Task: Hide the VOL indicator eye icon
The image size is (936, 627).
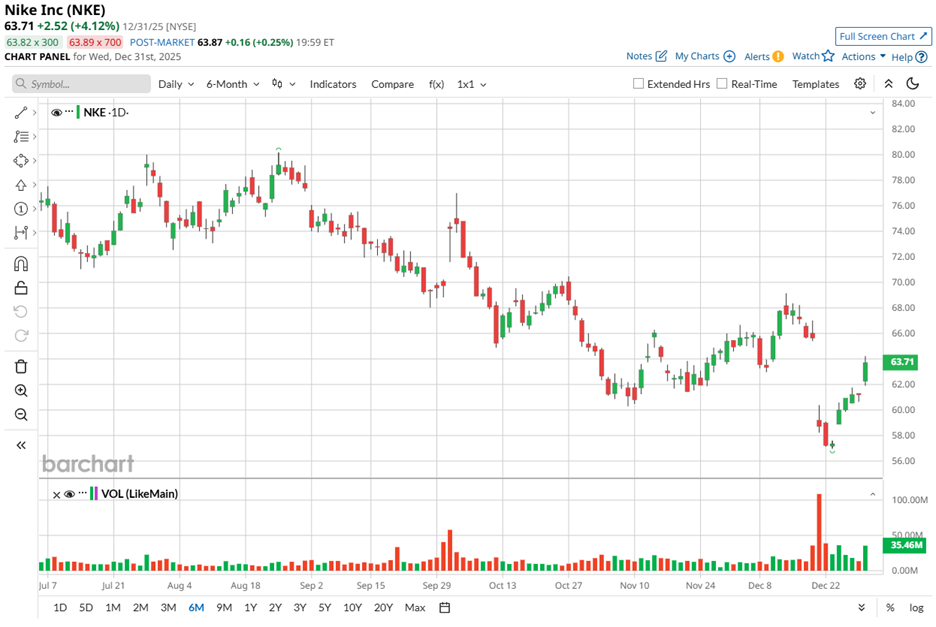Action: pyautogui.click(x=69, y=494)
